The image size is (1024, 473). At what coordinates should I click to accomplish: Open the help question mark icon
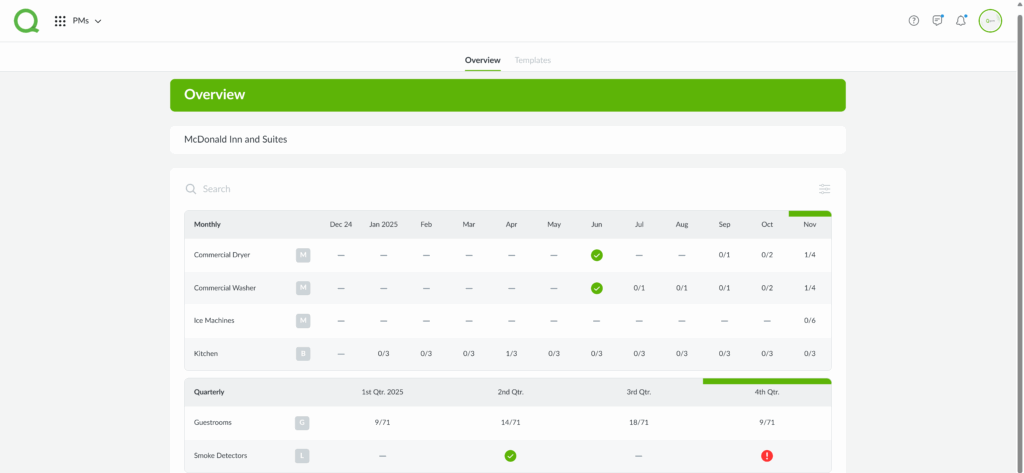coord(913,21)
